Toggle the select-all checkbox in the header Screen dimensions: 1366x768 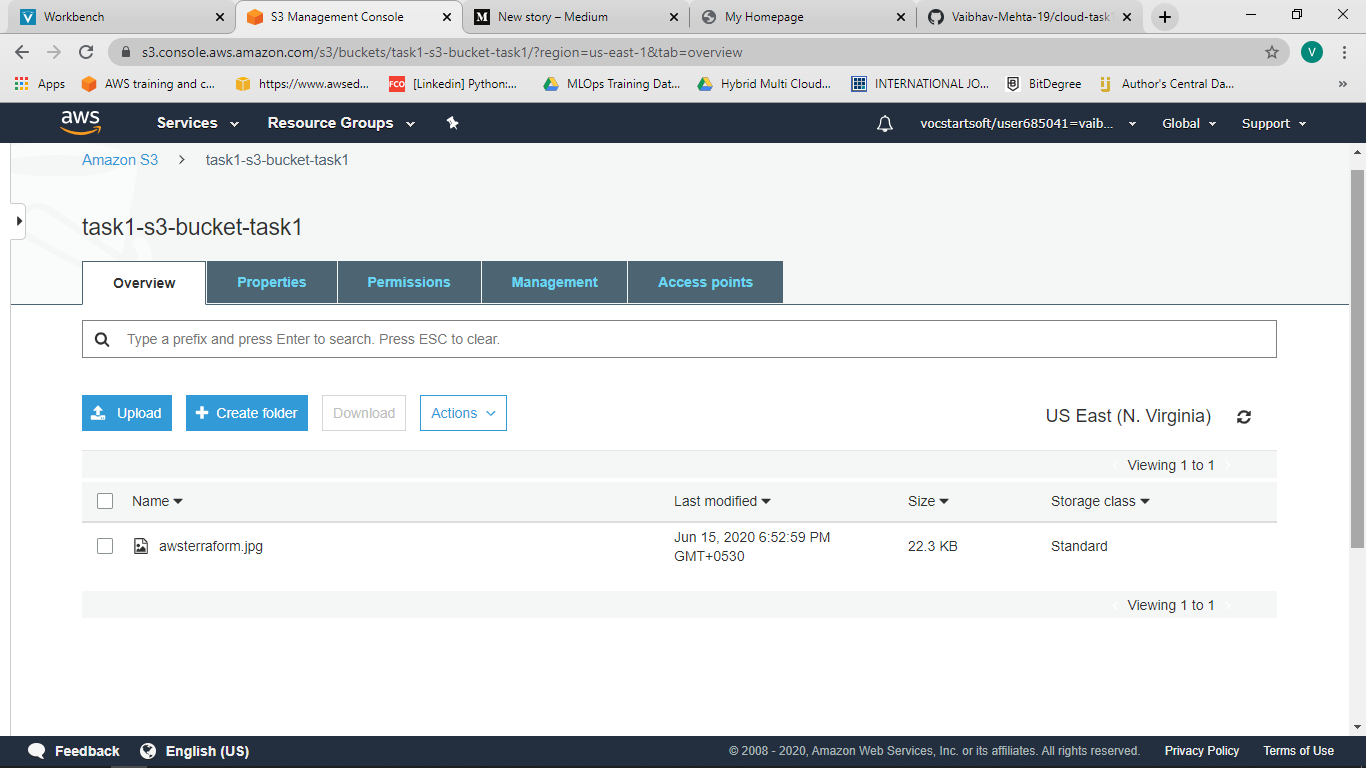pos(105,500)
